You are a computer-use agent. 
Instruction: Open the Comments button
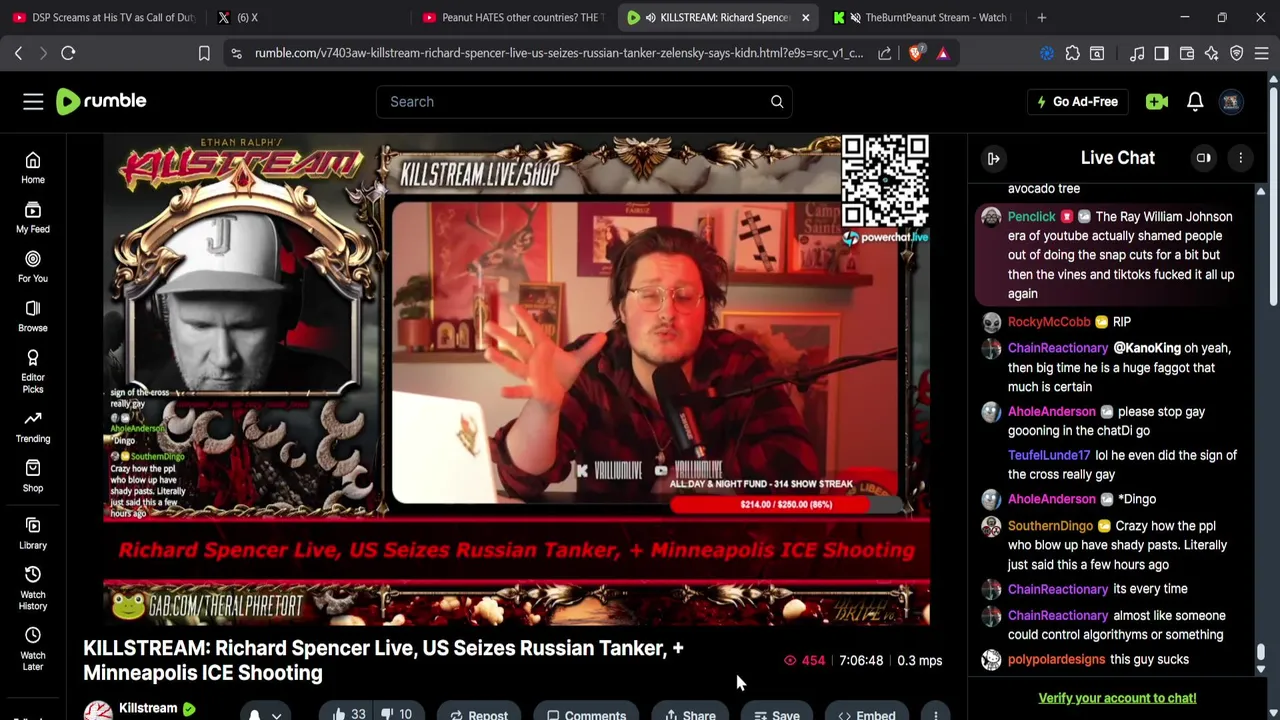586,713
